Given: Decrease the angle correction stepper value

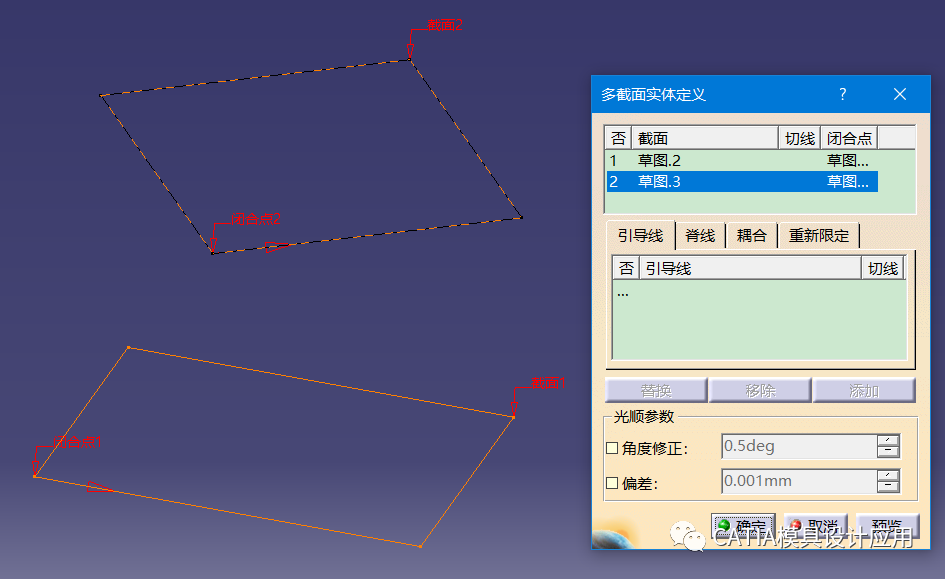Looking at the screenshot, I should [888, 452].
